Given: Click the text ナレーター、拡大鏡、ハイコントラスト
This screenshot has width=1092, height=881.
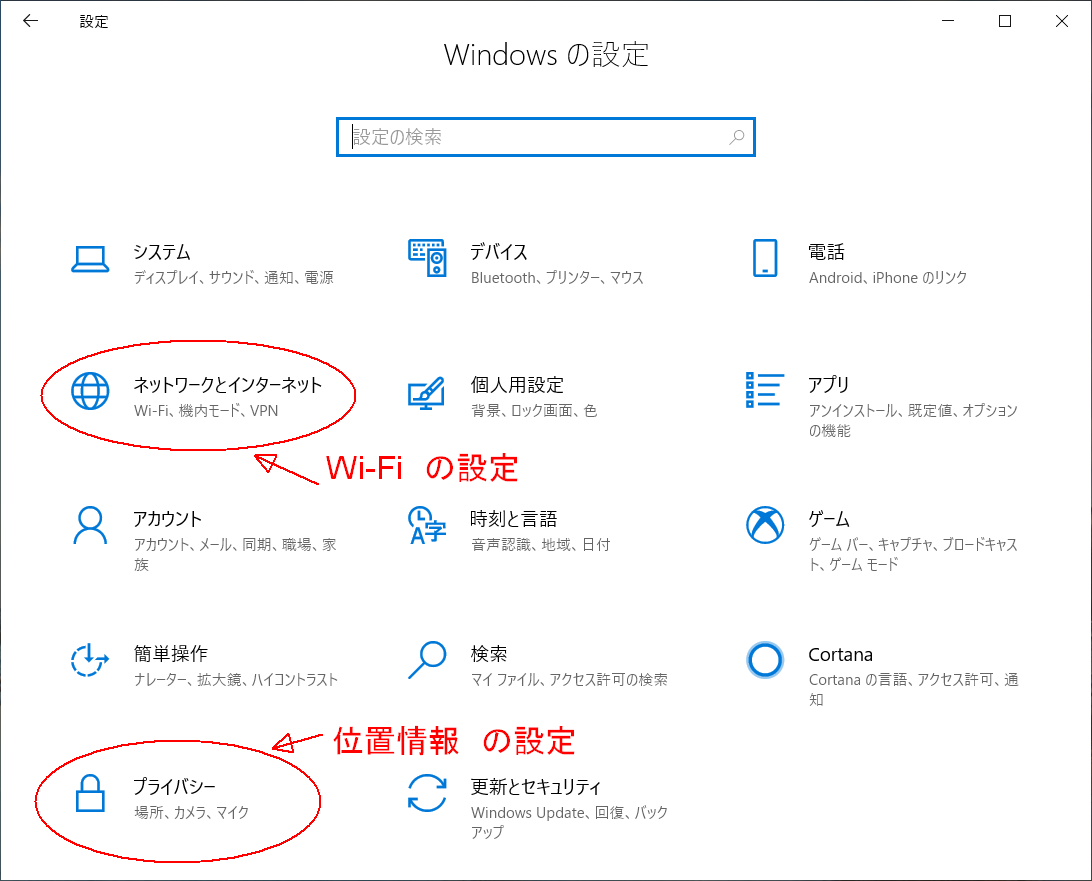Looking at the screenshot, I should click(235, 680).
